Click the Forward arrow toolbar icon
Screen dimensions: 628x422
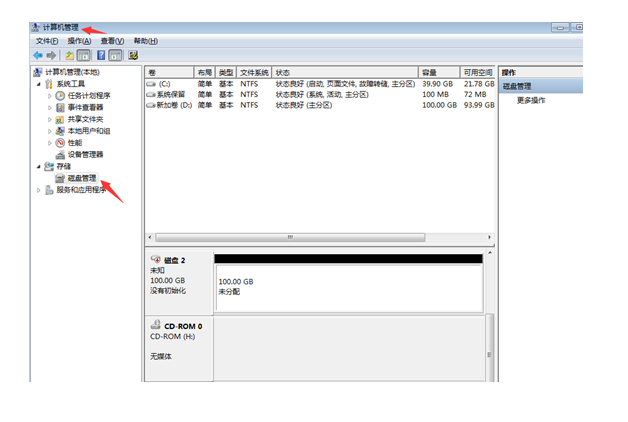click(x=51, y=55)
